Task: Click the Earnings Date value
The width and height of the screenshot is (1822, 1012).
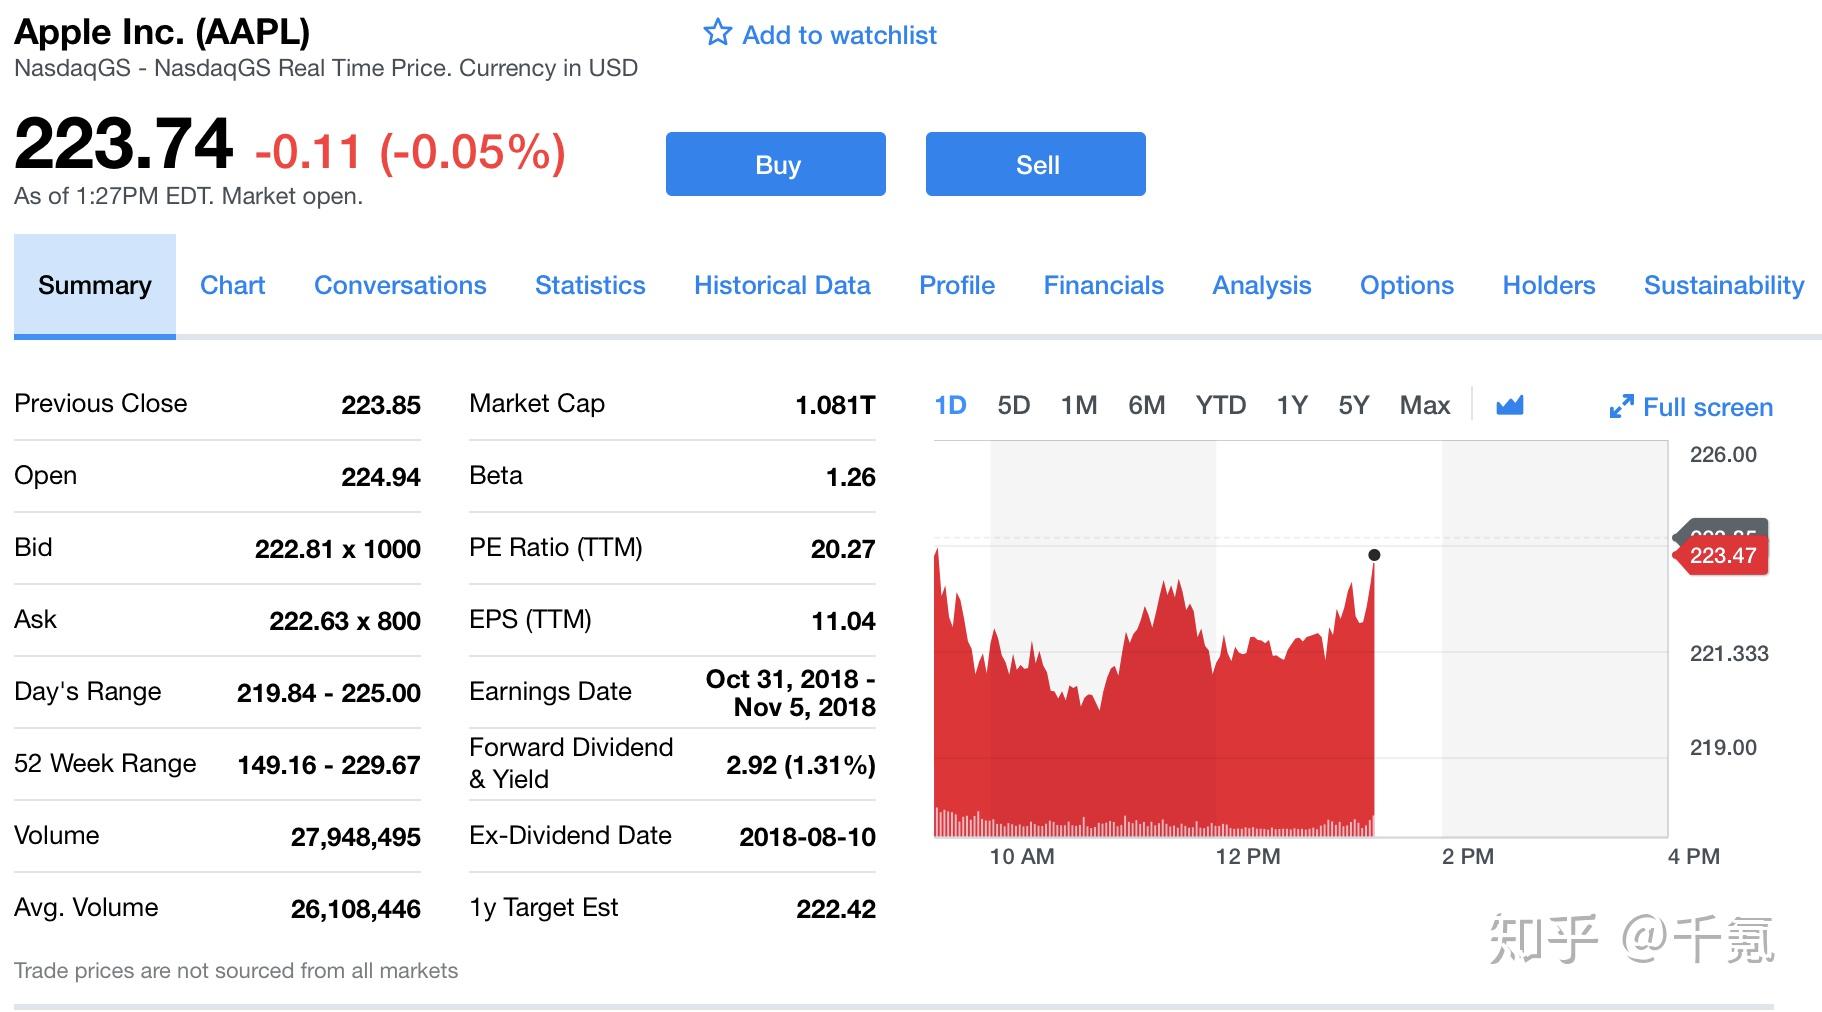Action: pyautogui.click(x=791, y=693)
